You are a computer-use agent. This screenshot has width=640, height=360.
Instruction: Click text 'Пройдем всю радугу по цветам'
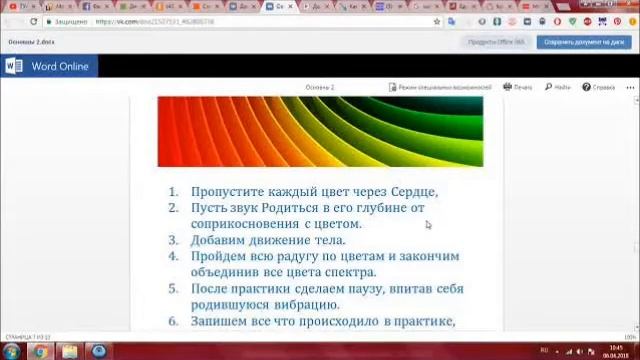(287, 256)
